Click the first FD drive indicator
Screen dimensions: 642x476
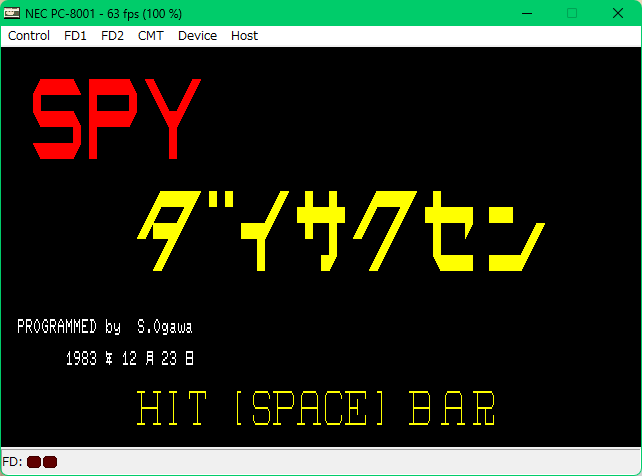34,462
